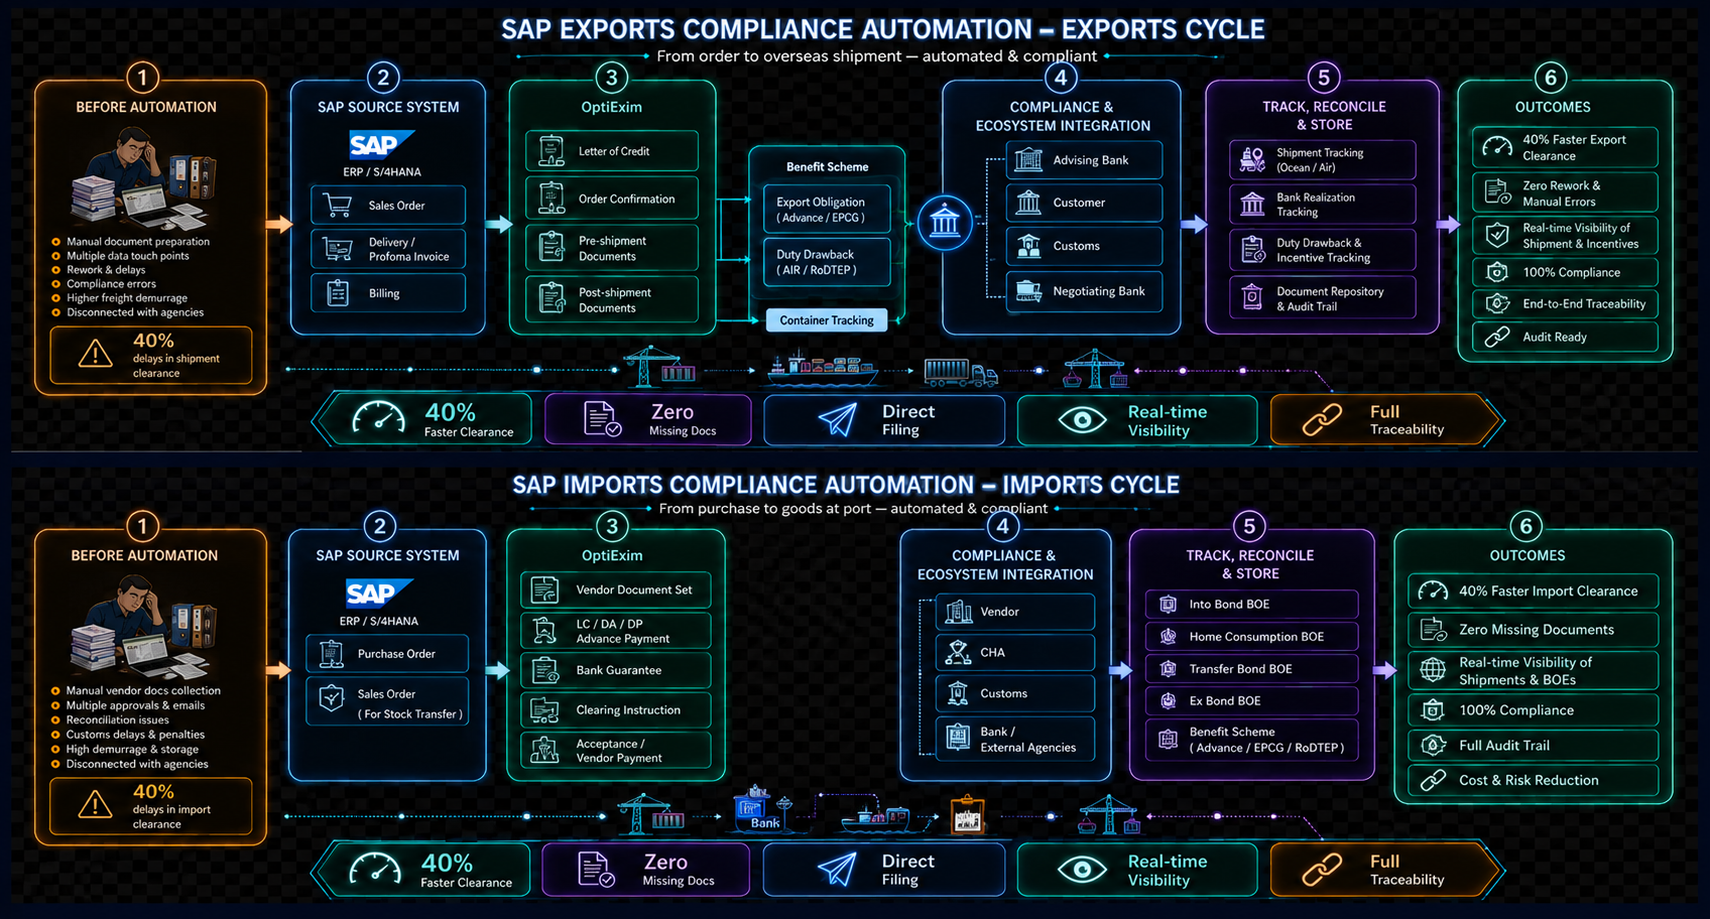The image size is (1710, 919).
Task: Click the globe icon beside Real-time Visibility of Shipments & BOEs
Action: [x=1433, y=670]
